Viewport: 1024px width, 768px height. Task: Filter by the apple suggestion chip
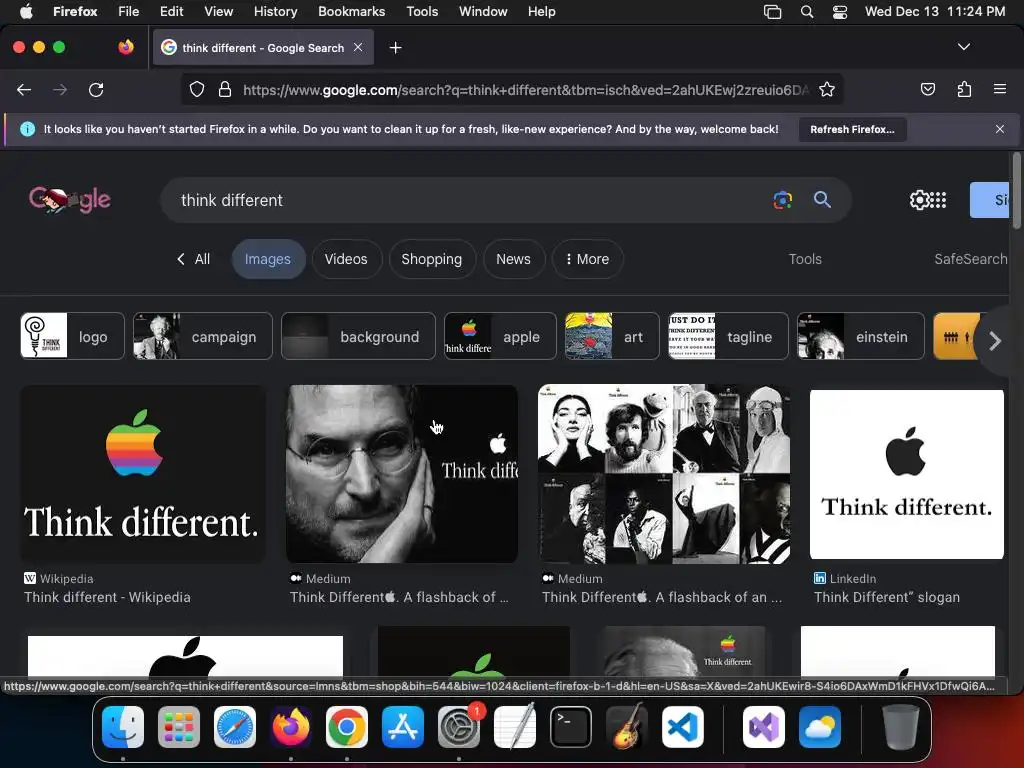500,336
